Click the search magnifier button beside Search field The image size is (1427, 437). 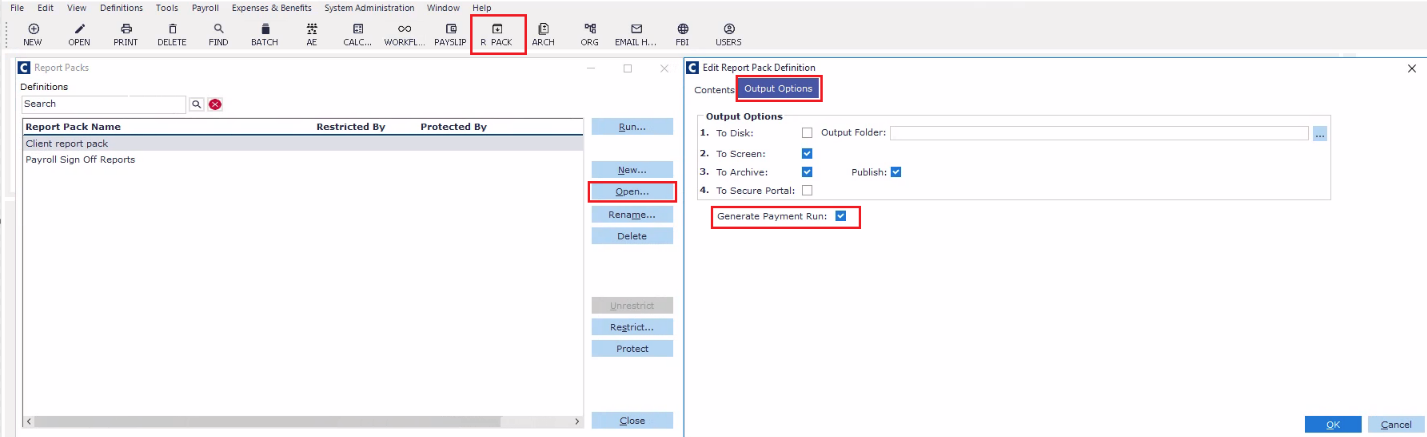[197, 104]
